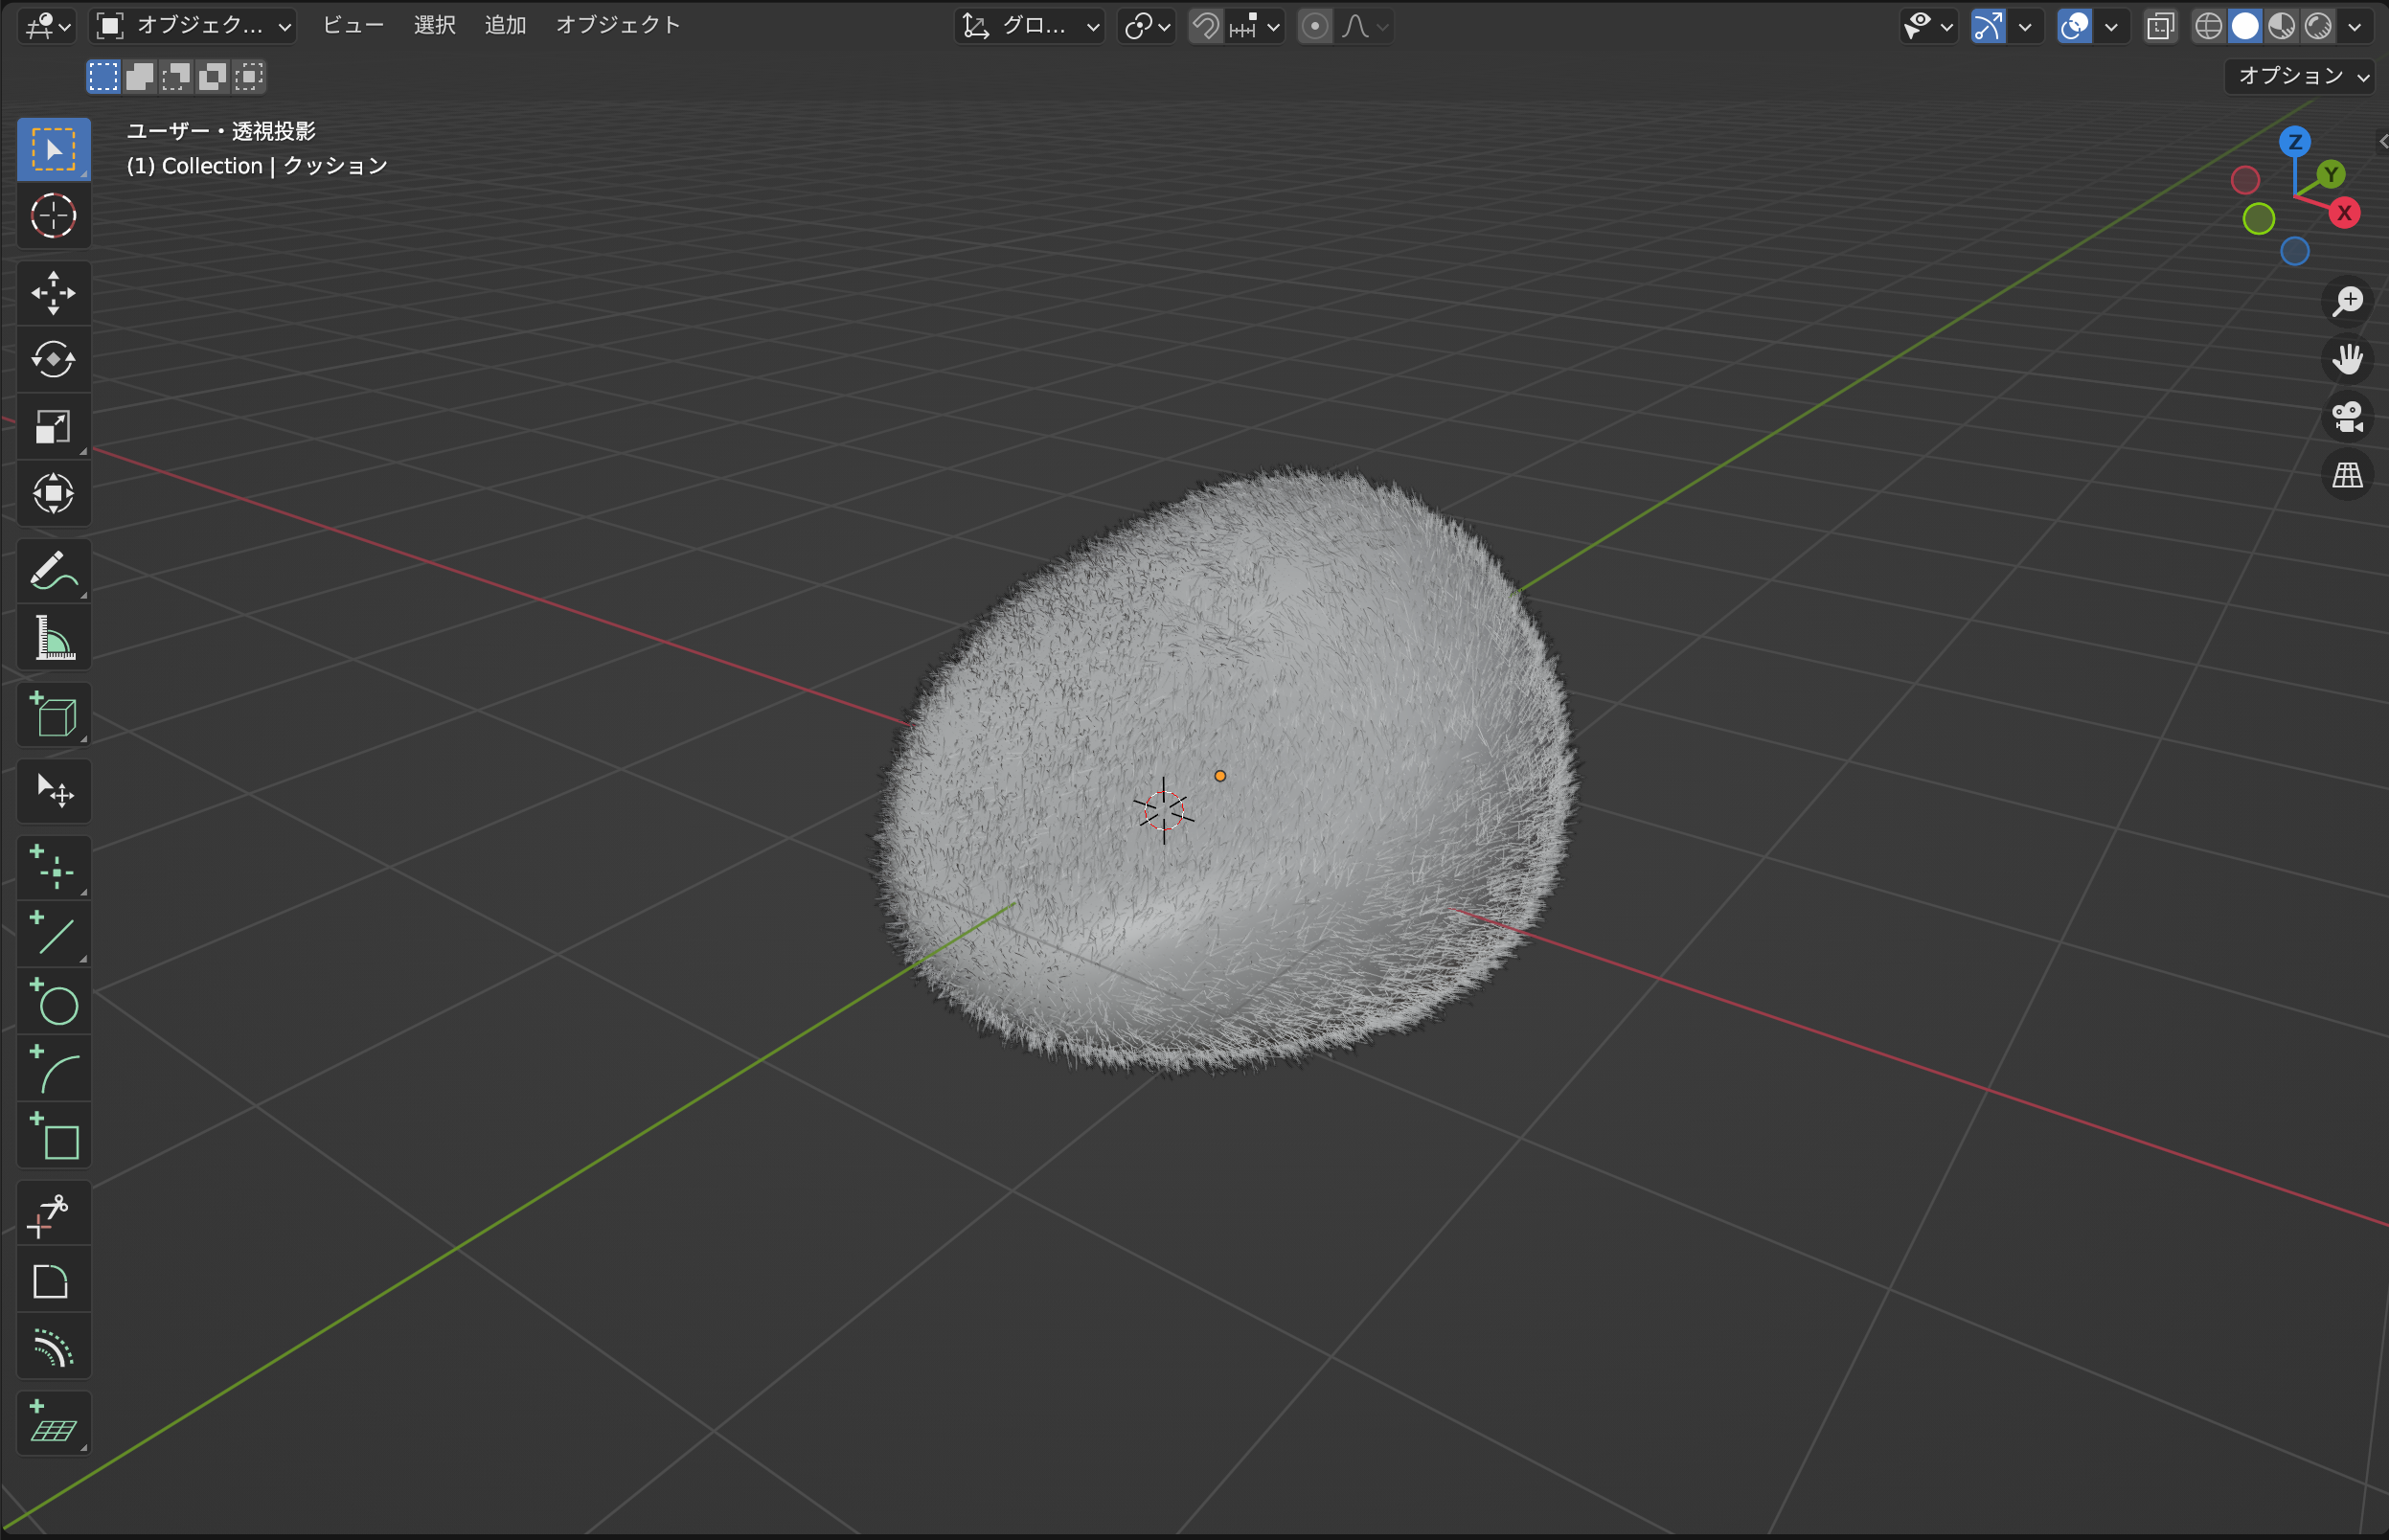Select the add square tool

pos(53,1135)
